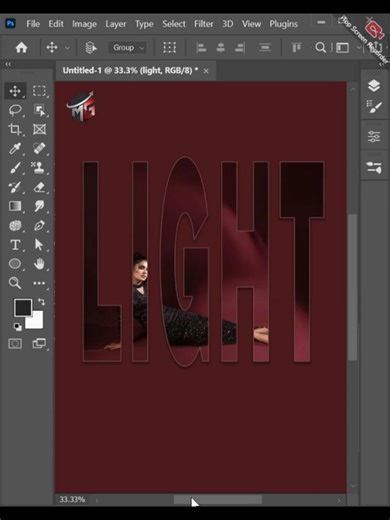Screen dimensions: 390x520
Task: Open the Edit menu
Action: pyautogui.click(x=56, y=24)
